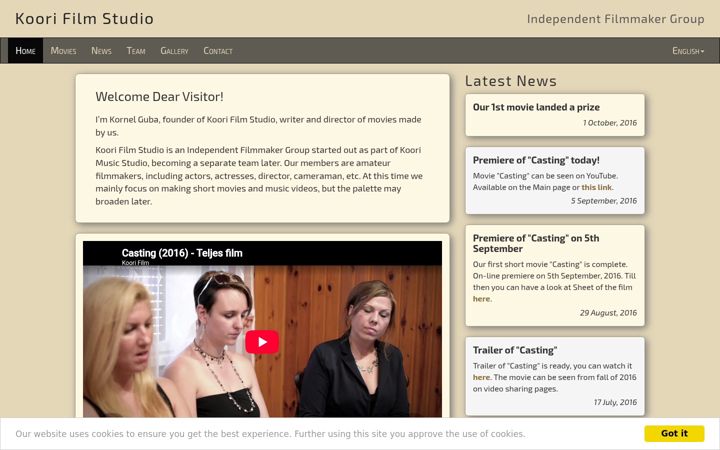Click the cookie notice text
Viewport: 720px width, 450px height.
[x=270, y=434]
